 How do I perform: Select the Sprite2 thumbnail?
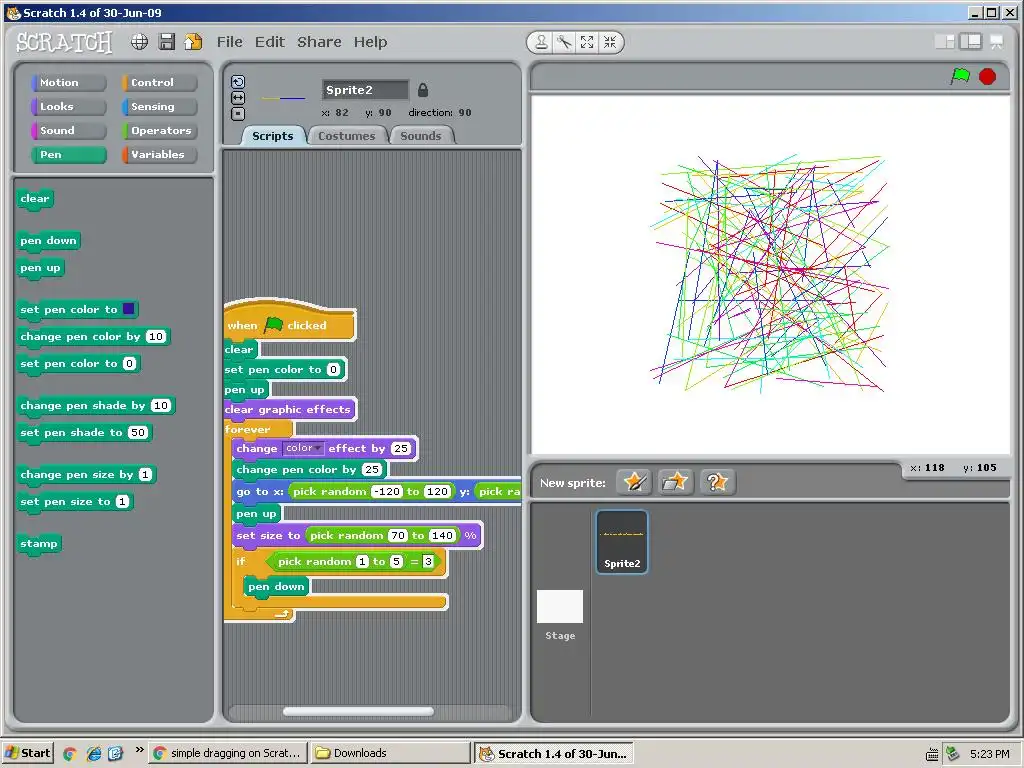622,542
